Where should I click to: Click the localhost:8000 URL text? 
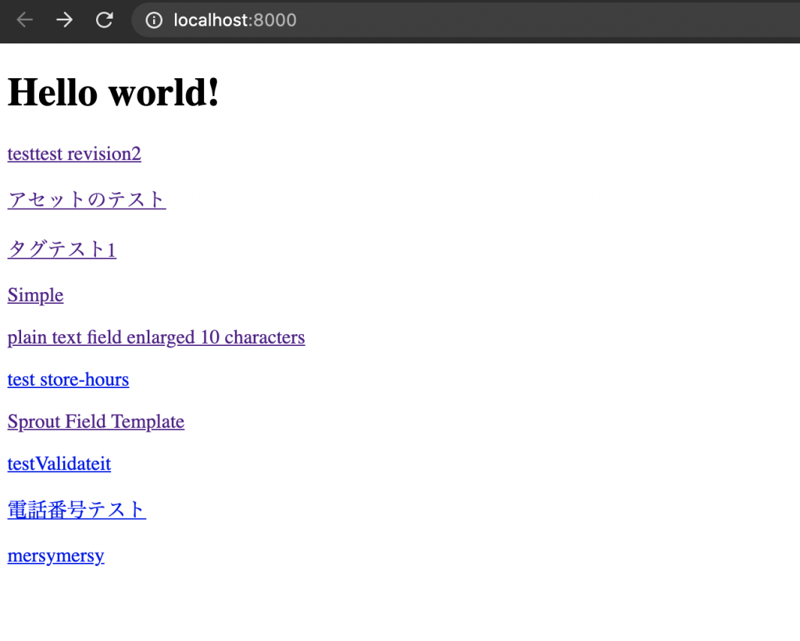(234, 20)
